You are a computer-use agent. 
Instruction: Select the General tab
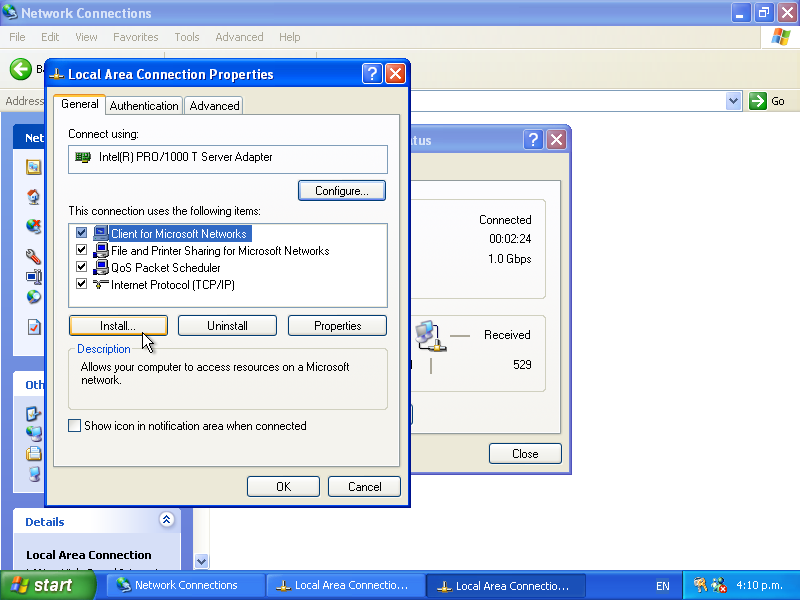80,104
